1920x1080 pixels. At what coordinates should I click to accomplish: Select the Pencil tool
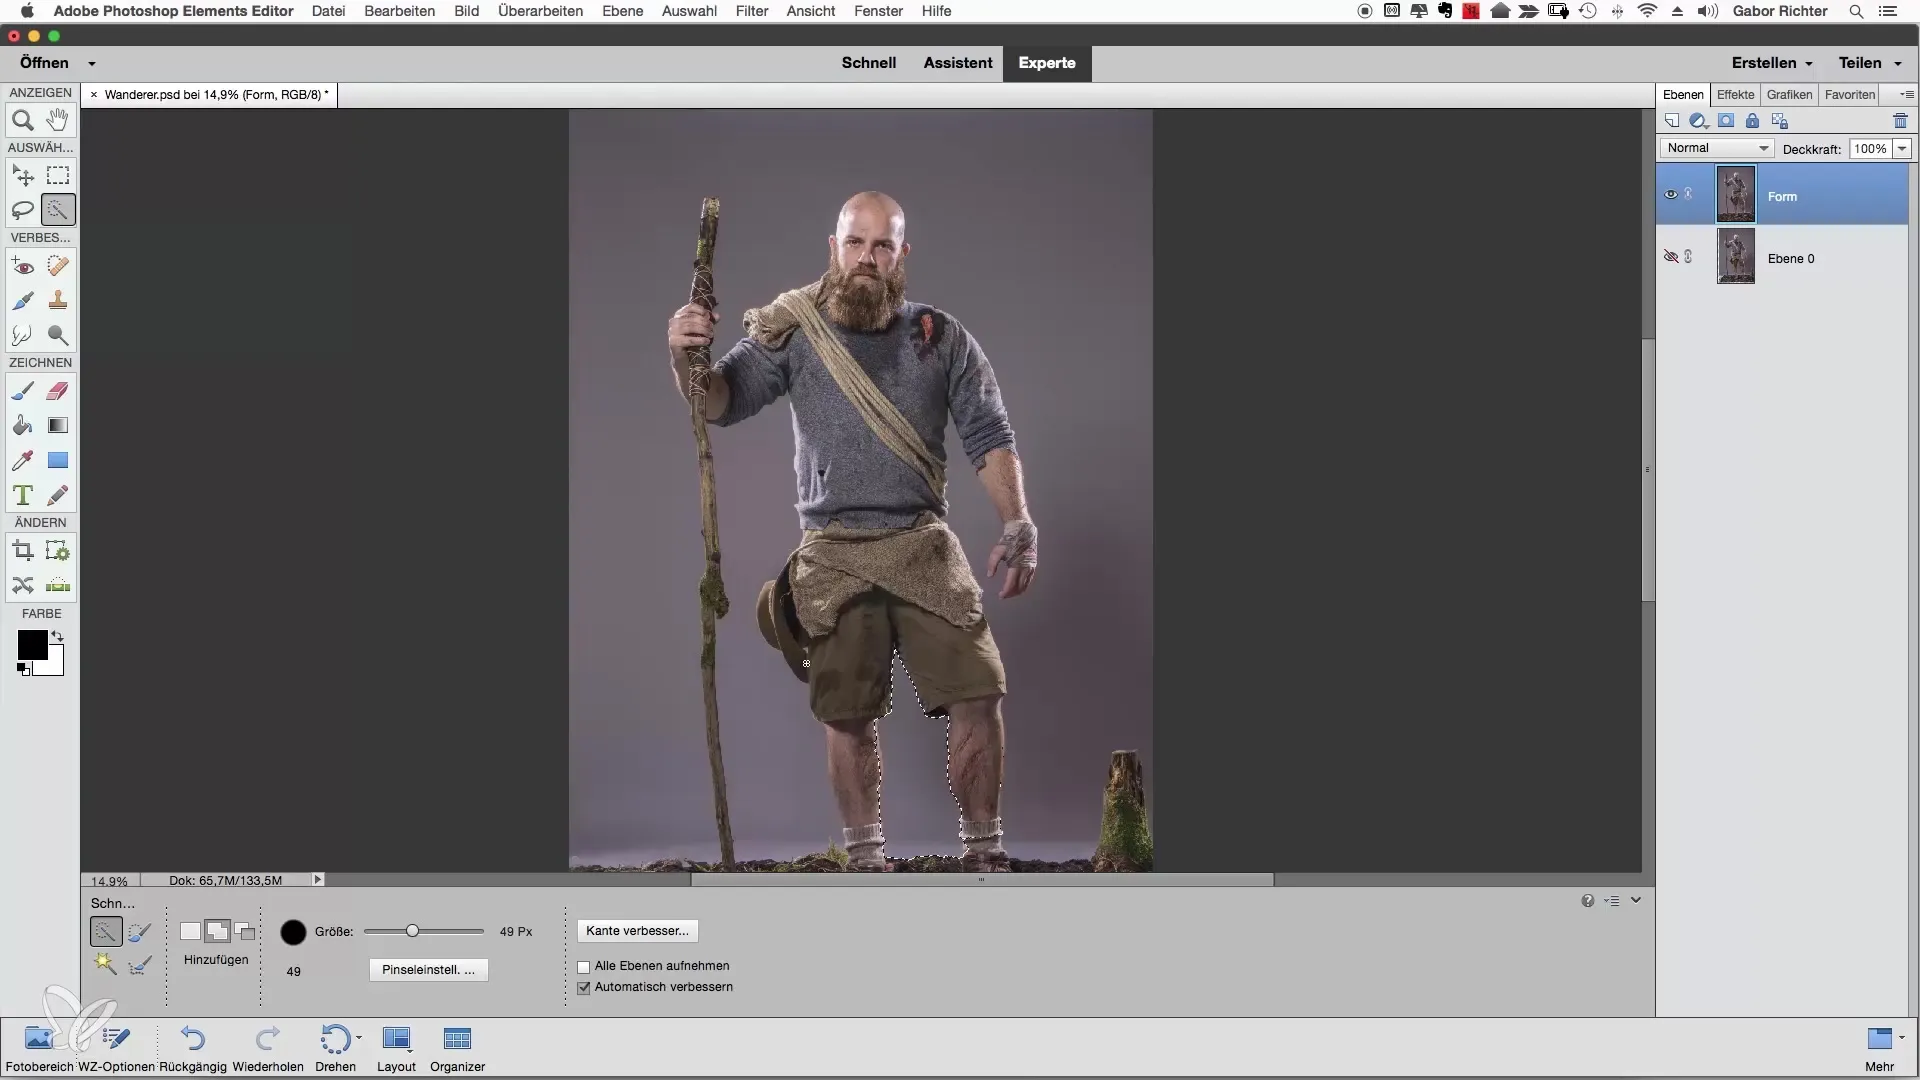[x=58, y=495]
